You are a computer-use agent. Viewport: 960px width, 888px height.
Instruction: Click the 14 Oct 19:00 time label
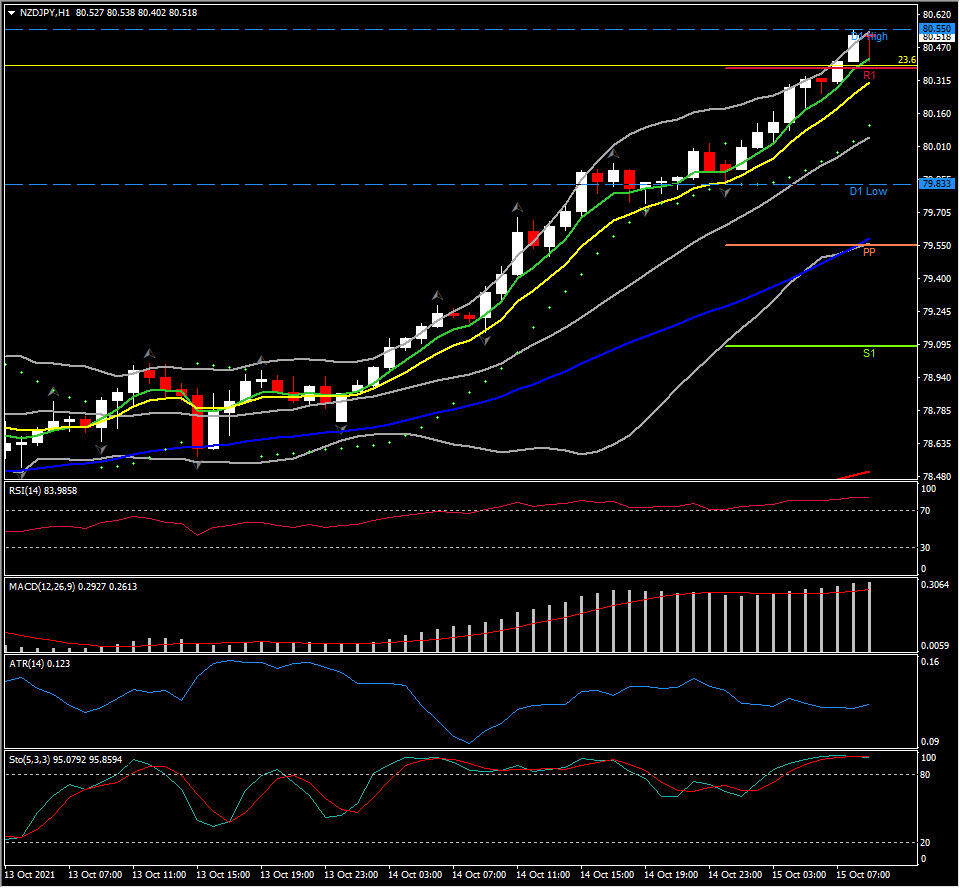point(671,874)
